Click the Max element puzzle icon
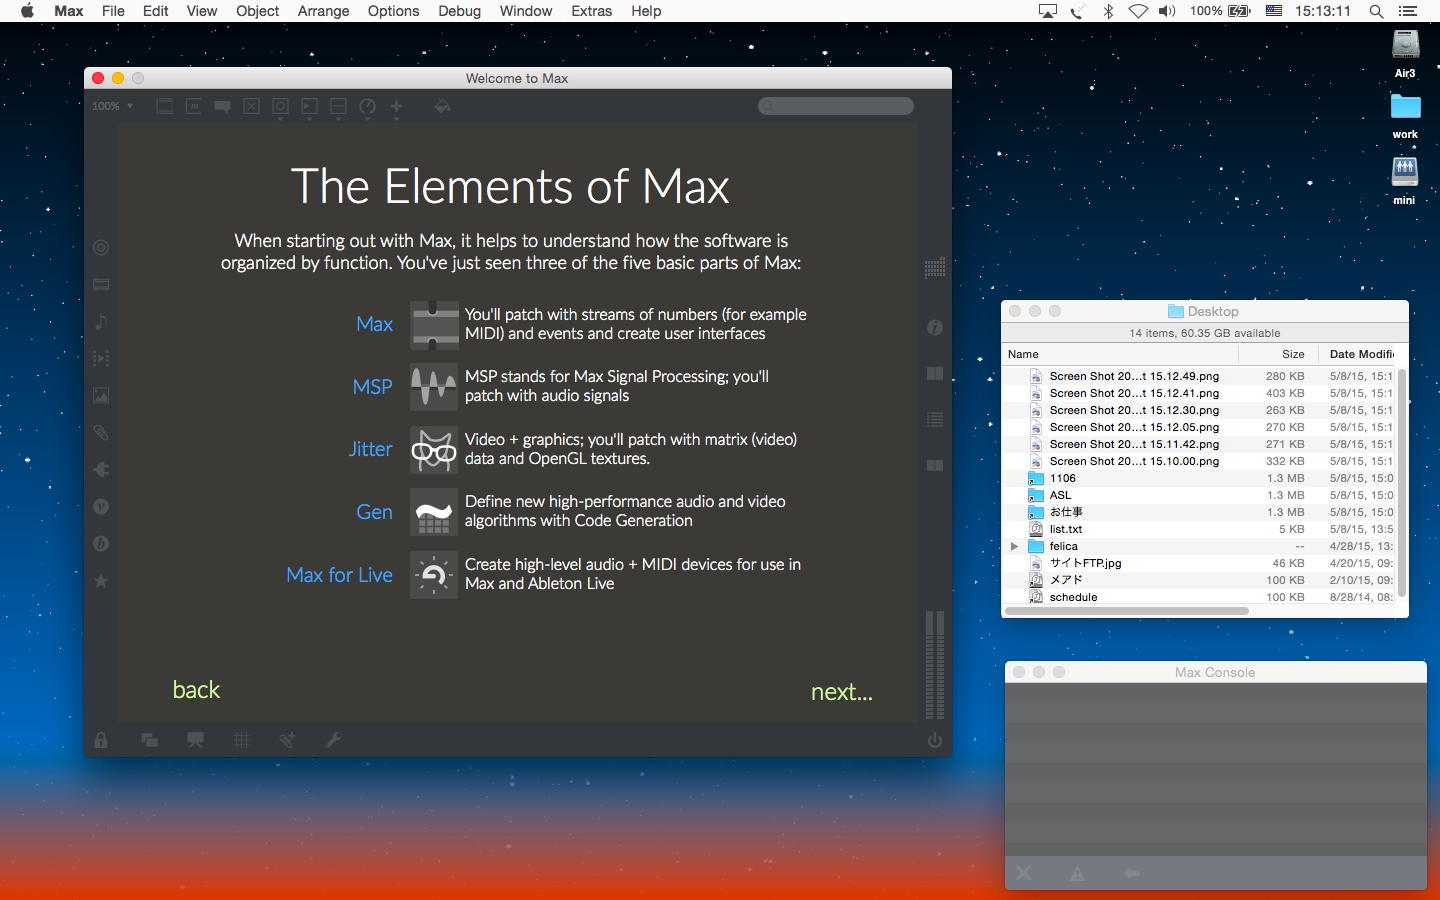 434,325
